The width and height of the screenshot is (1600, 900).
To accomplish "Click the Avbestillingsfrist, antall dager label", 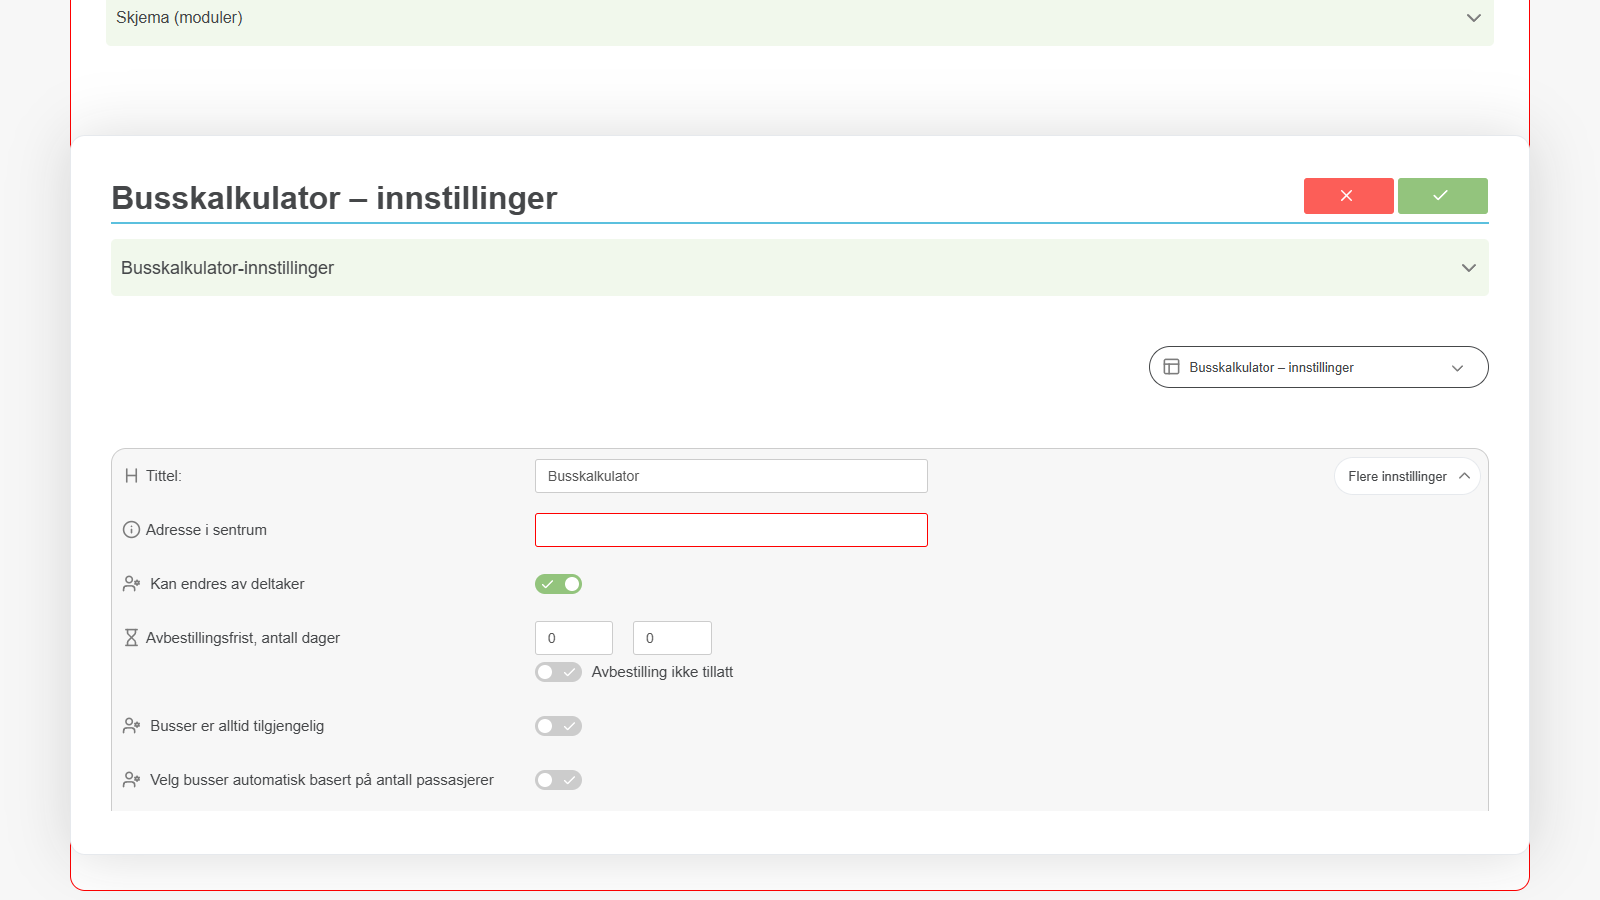I will pos(243,638).
